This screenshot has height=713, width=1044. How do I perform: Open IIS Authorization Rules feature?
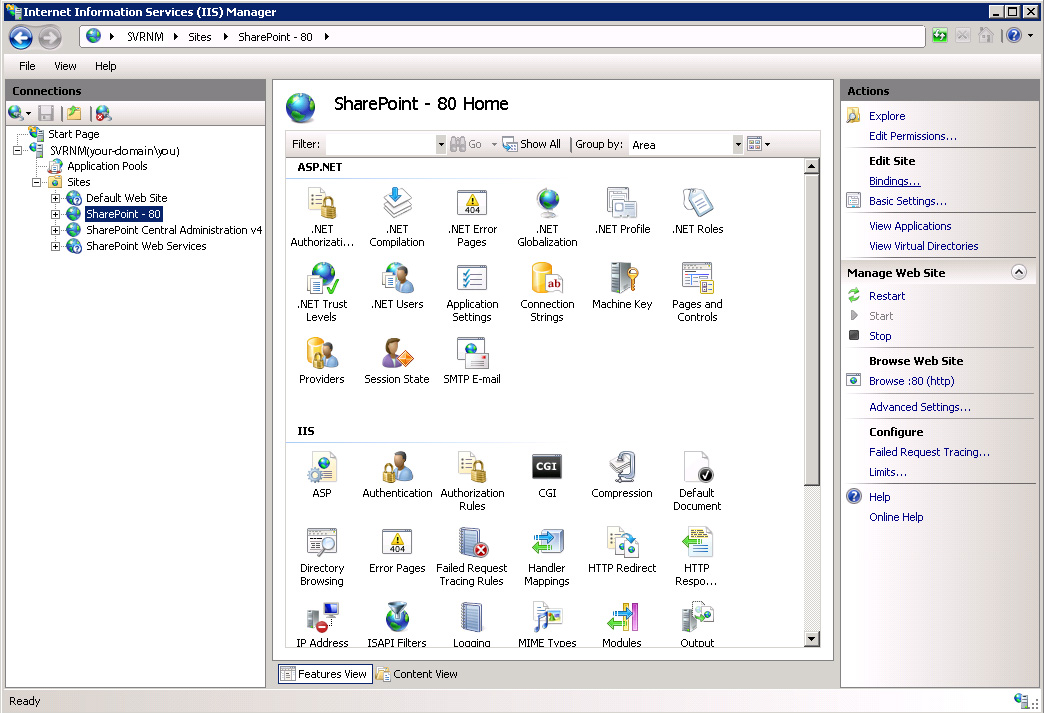pyautogui.click(x=472, y=481)
